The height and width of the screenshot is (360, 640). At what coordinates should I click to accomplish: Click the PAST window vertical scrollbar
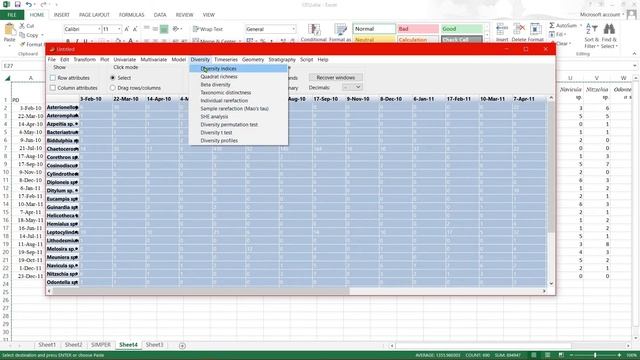click(x=551, y=167)
